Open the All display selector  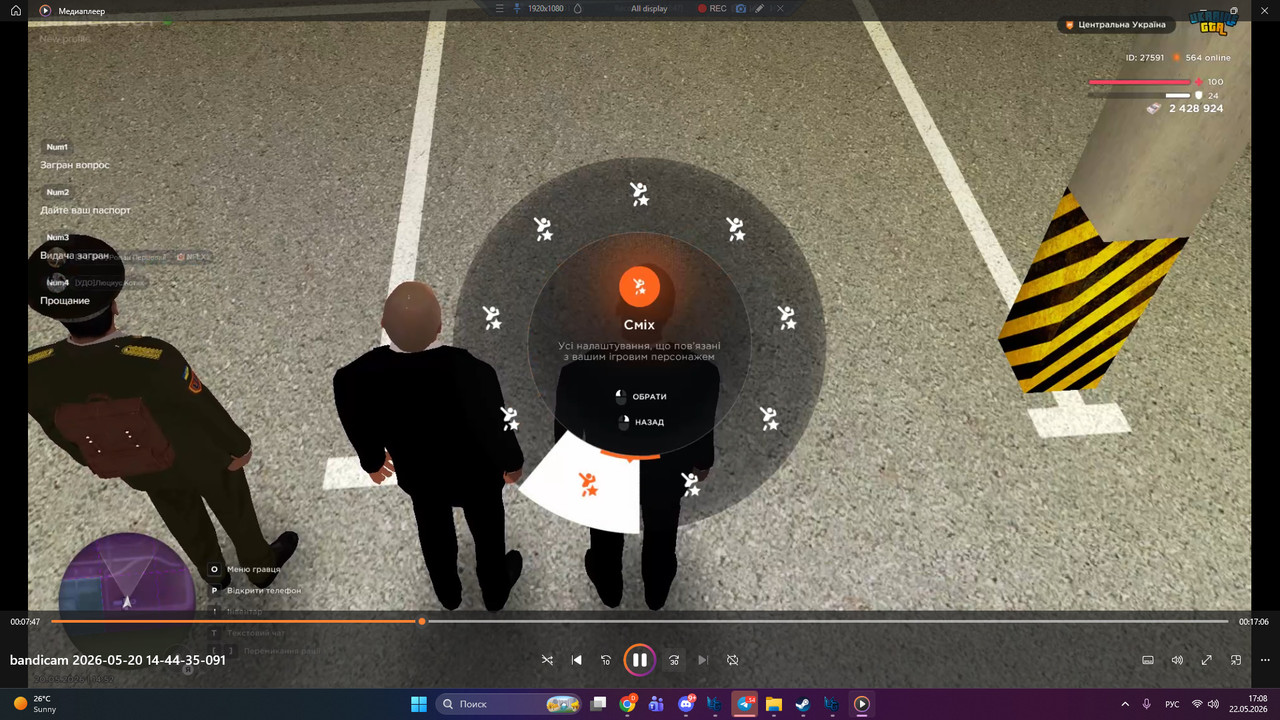[x=649, y=8]
